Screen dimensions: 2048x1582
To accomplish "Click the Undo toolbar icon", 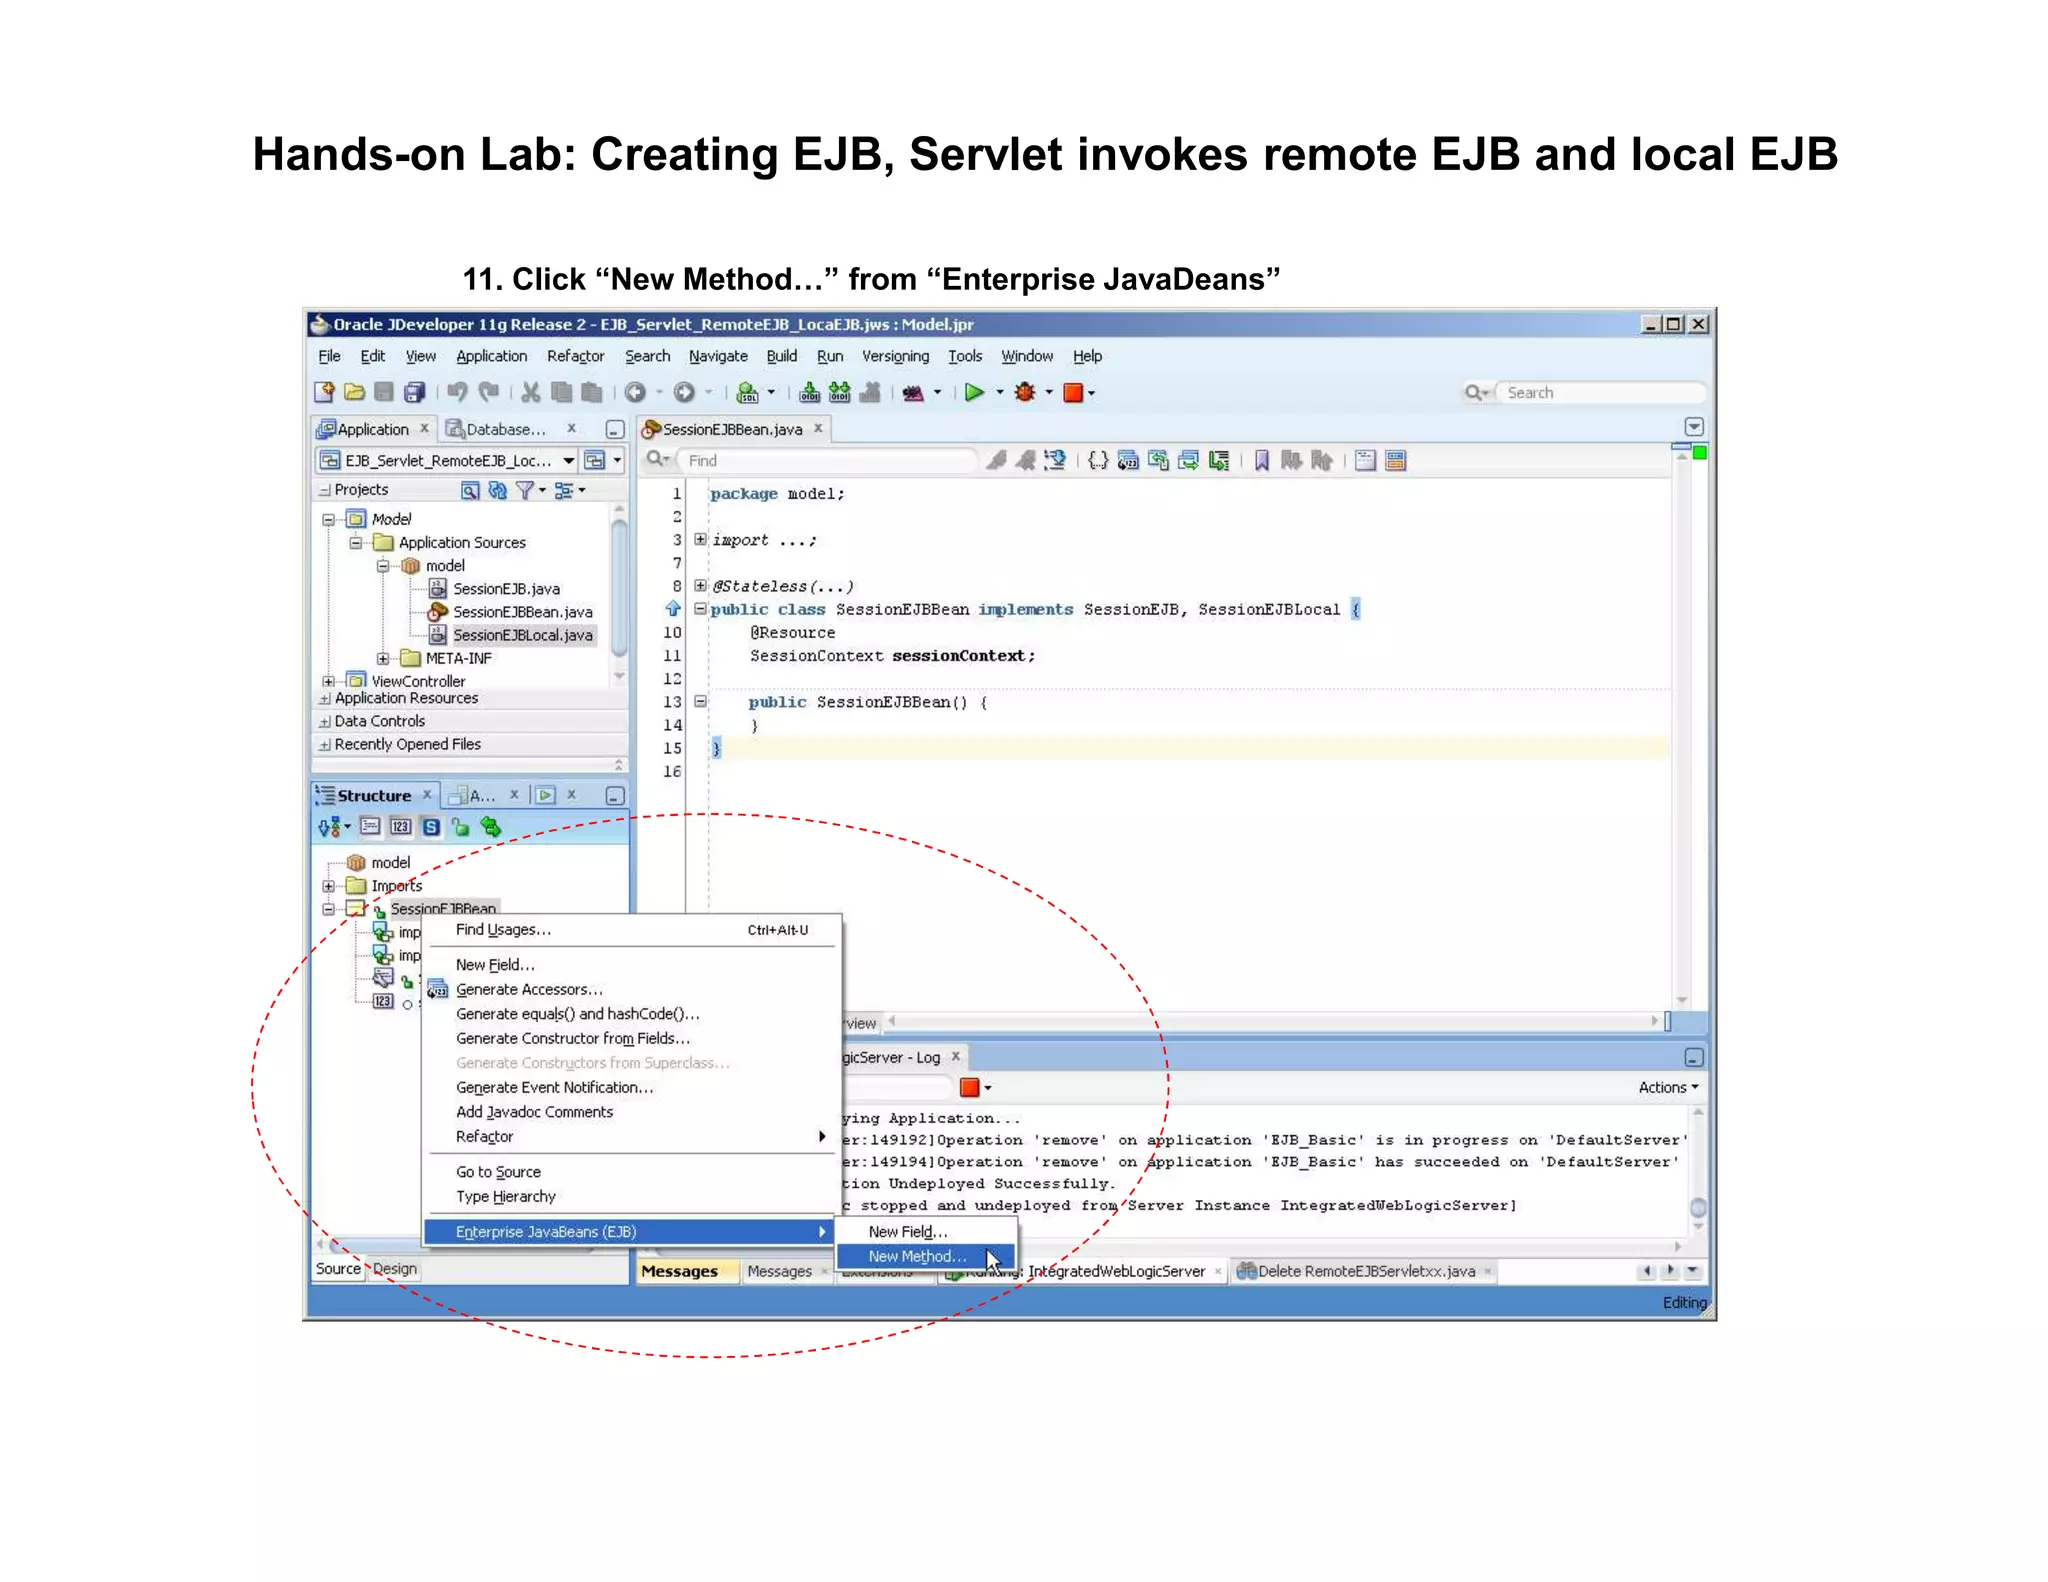I will point(457,393).
